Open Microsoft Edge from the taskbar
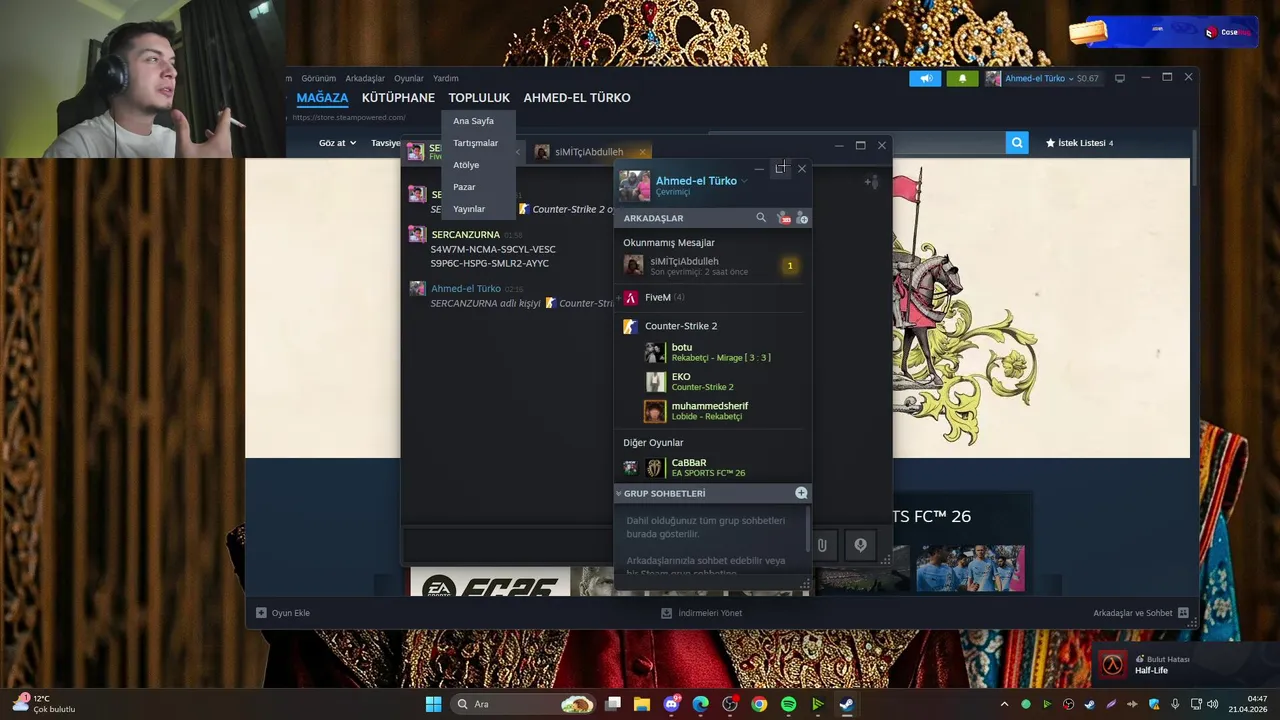 700,704
